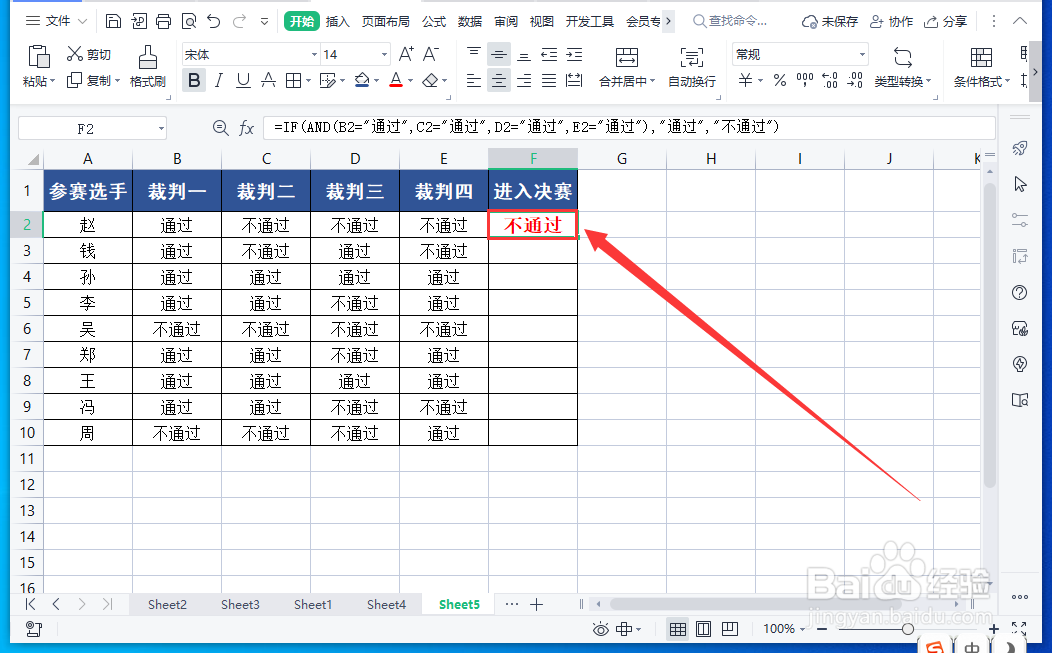Select the Select All corner triangle
Viewport: 1052px width, 653px height.
click(x=32, y=159)
